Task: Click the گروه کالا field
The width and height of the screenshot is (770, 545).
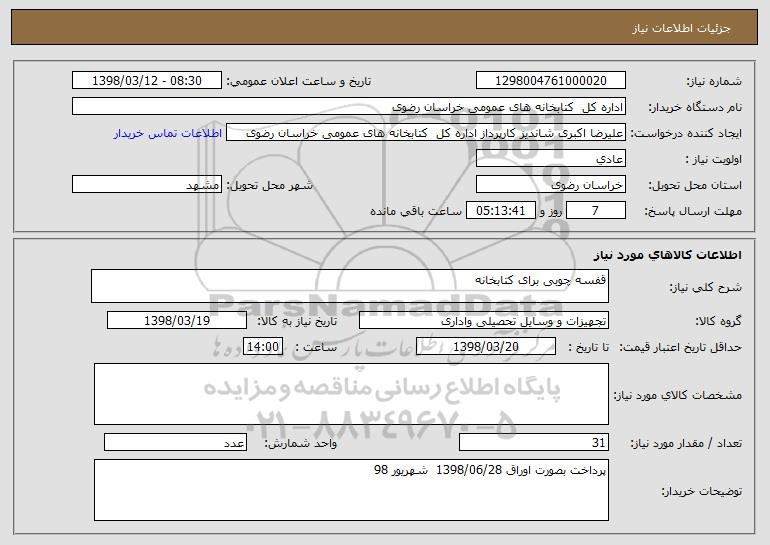Action: 484,320
